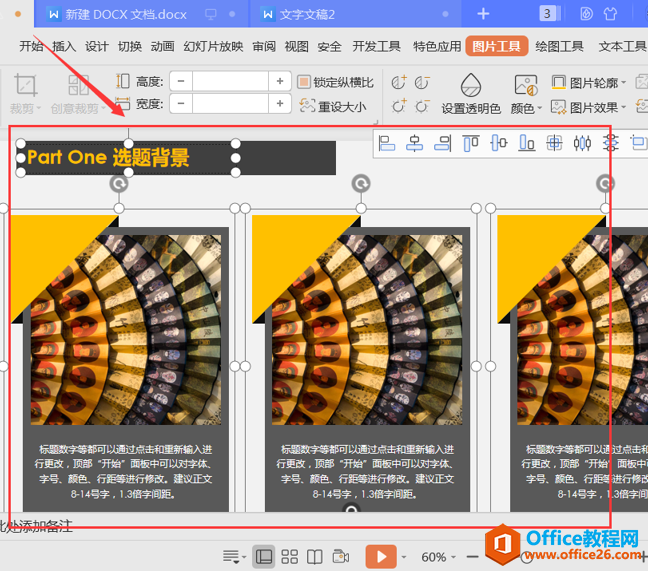Select the Crop tool icon
The image size is (648, 572).
(x=26, y=85)
